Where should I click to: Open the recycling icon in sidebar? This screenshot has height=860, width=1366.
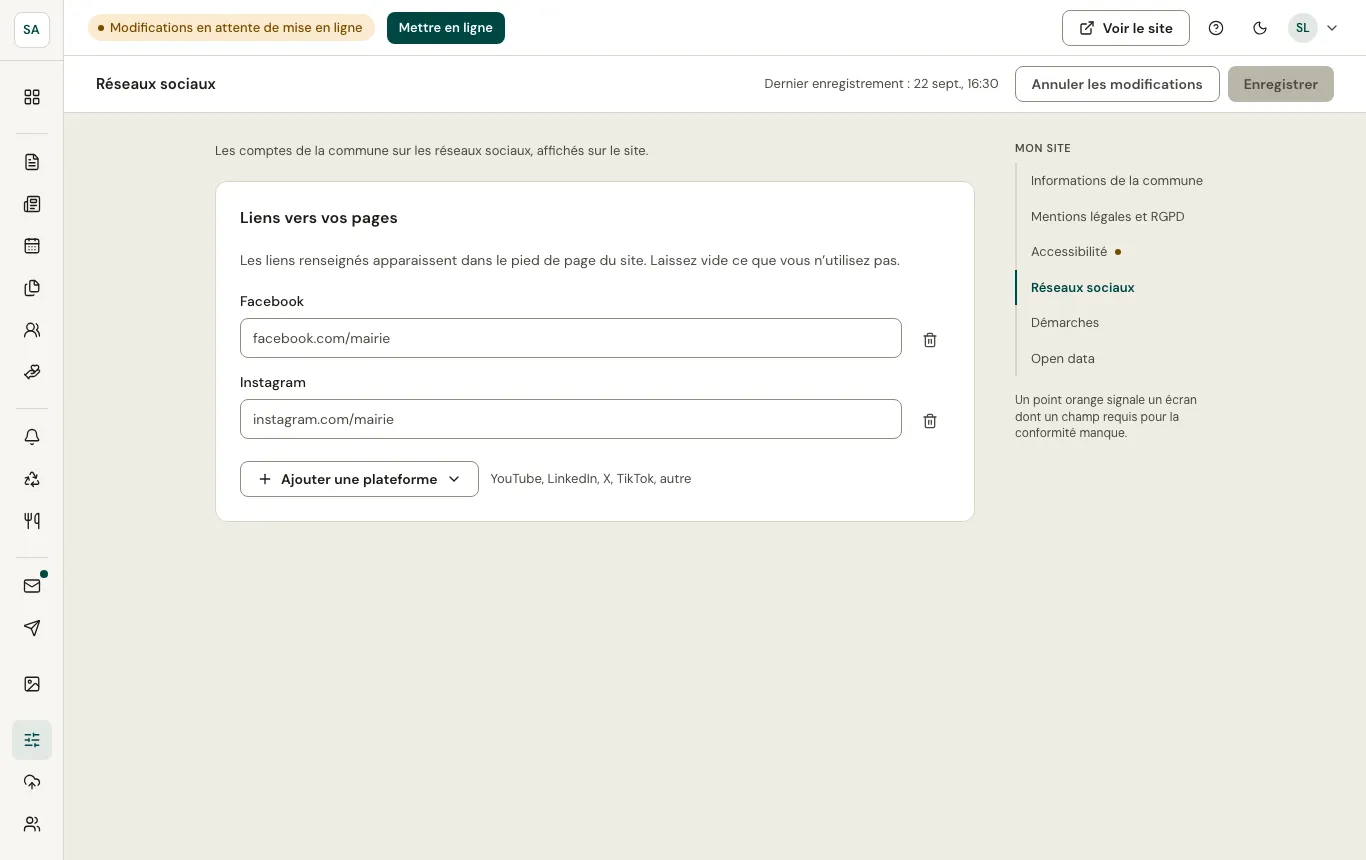point(32,479)
